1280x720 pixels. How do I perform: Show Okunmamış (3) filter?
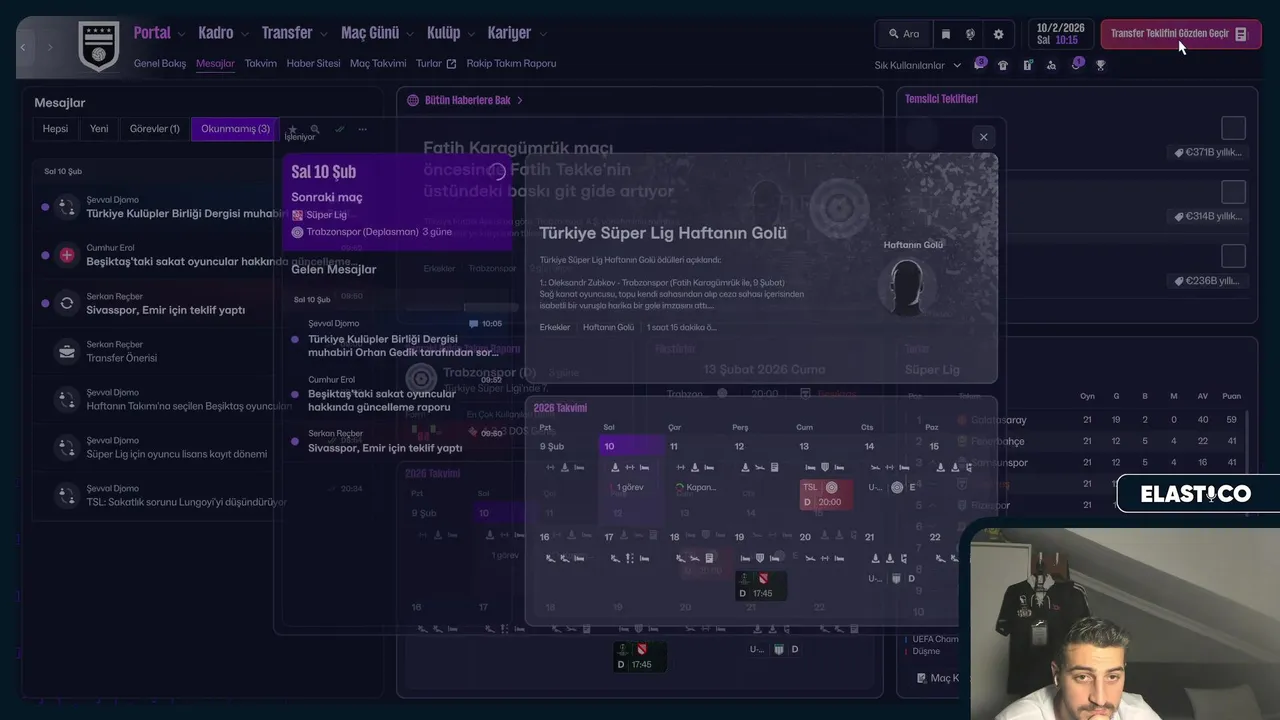pos(235,129)
